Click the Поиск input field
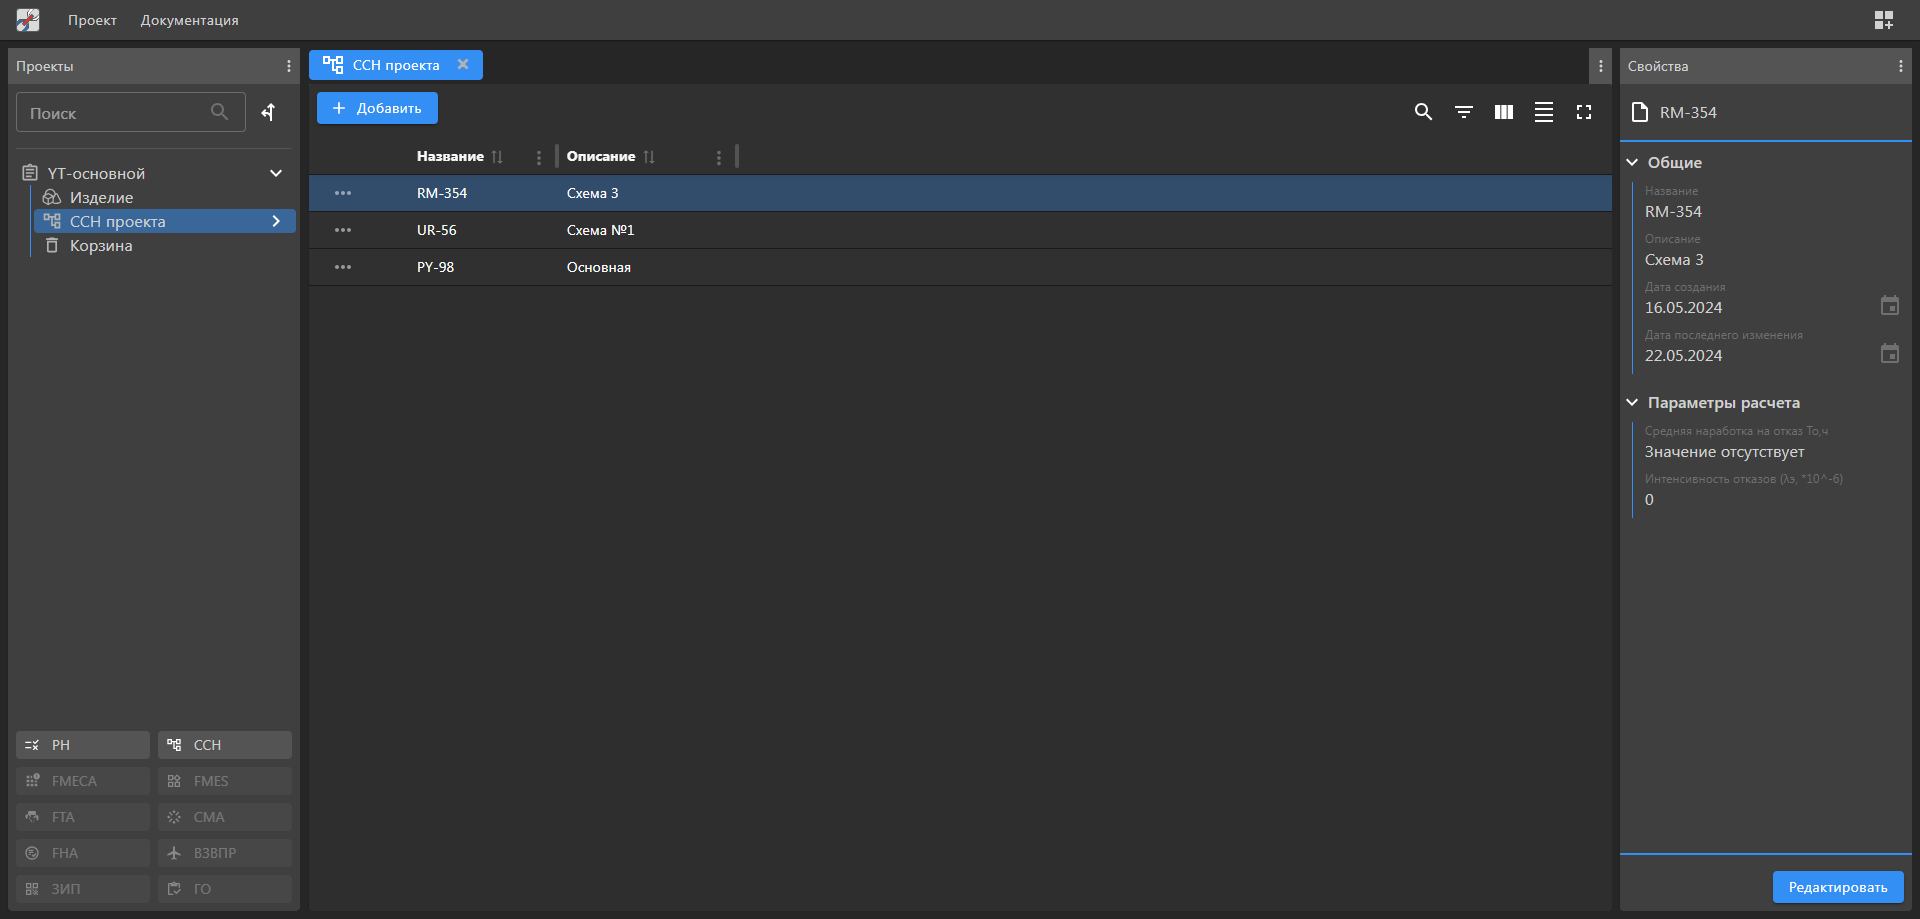Viewport: 1920px width, 919px height. point(115,113)
